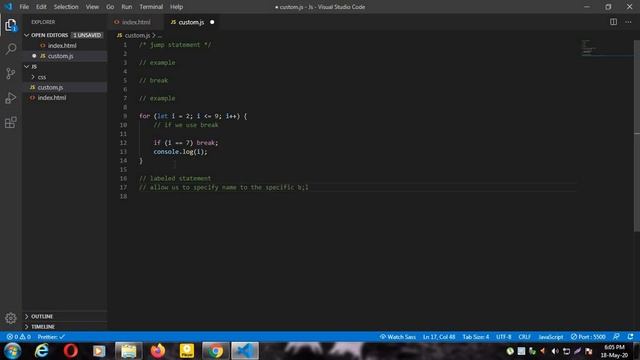The height and width of the screenshot is (360, 640).
Task: Open the Edit menu
Action: pyautogui.click(x=41, y=7)
